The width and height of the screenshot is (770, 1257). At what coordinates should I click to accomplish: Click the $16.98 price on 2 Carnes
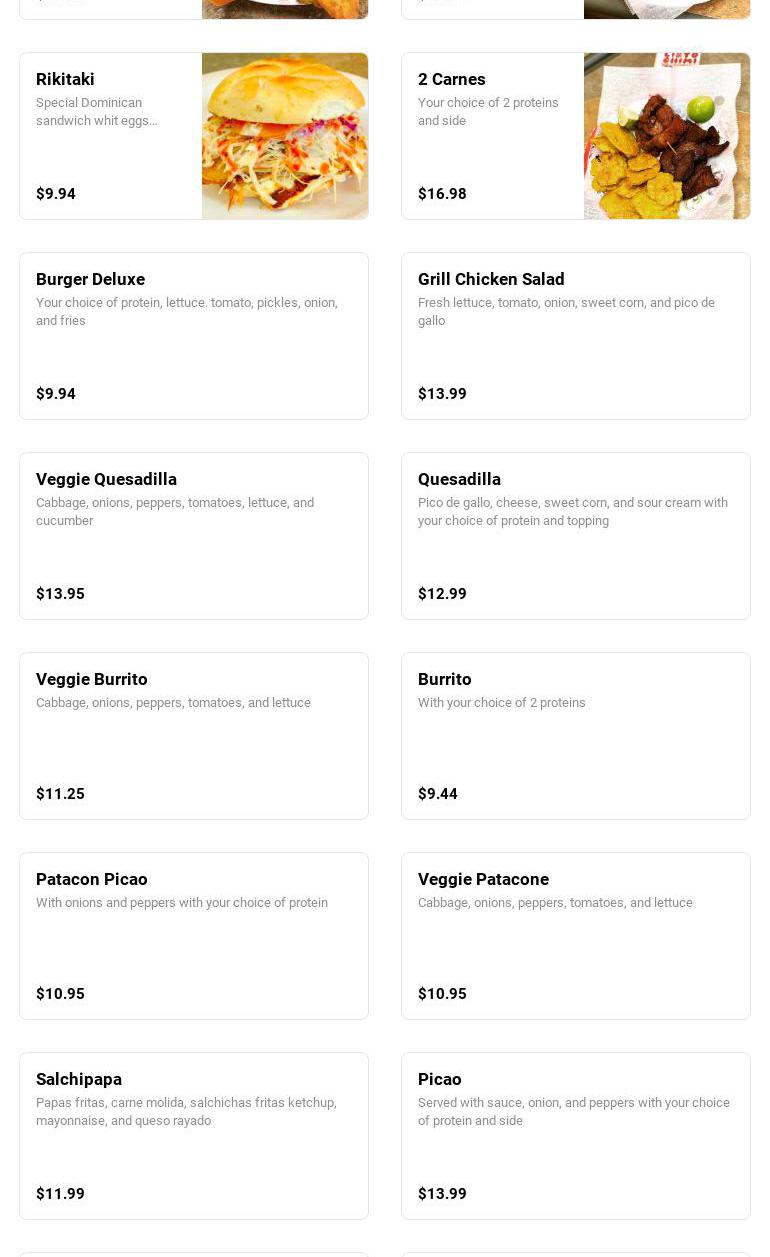[x=442, y=194]
